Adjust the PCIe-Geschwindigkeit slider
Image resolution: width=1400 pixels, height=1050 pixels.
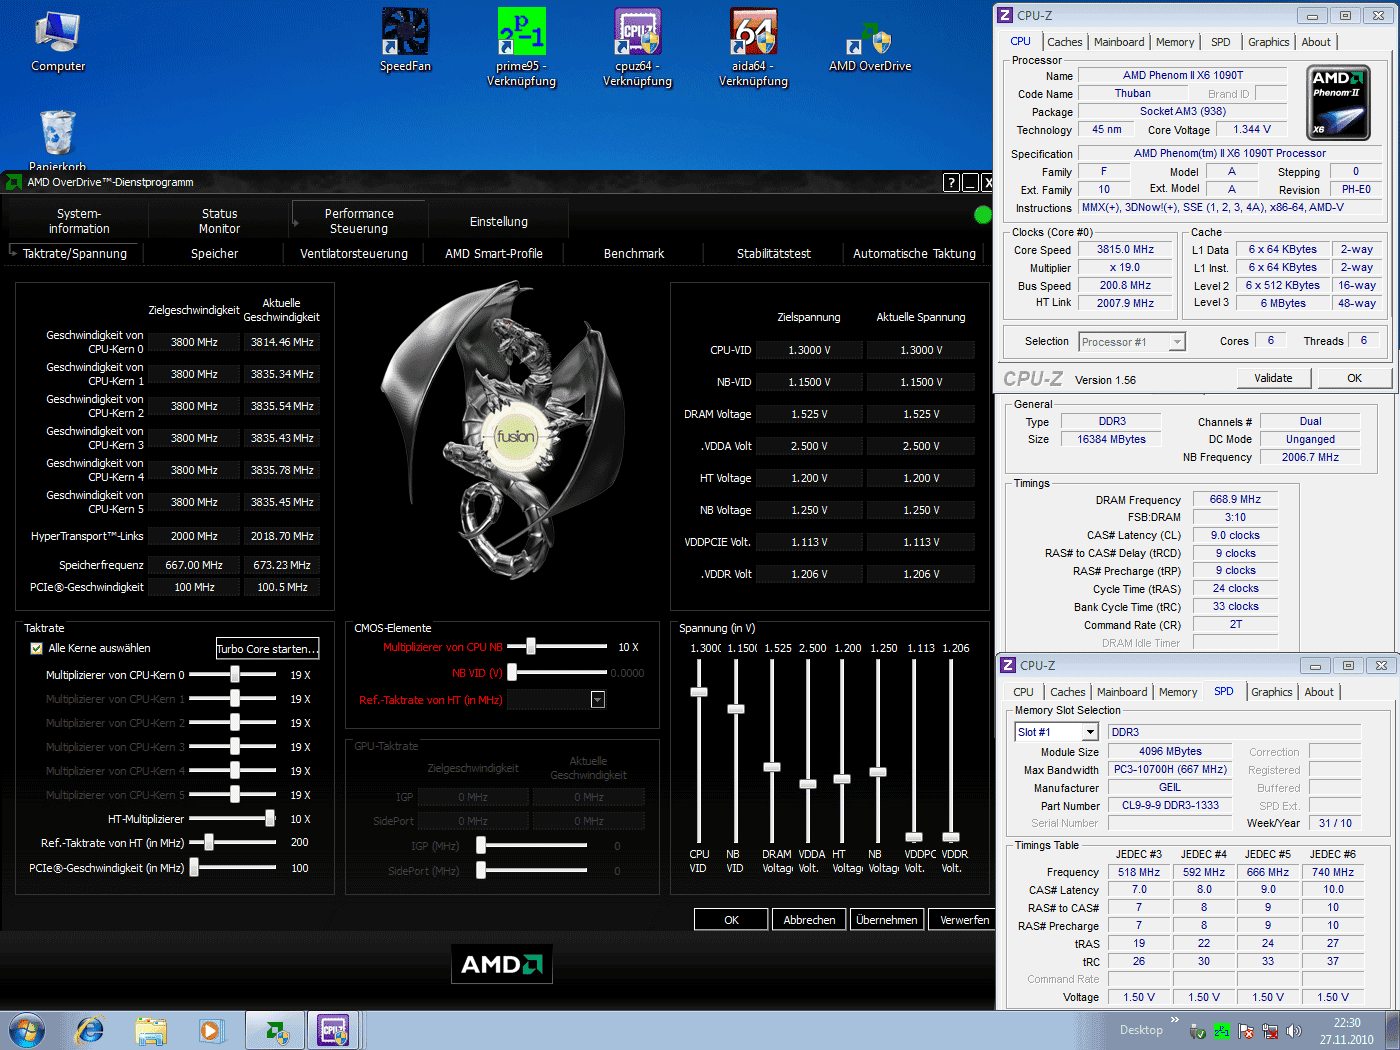coord(195,868)
